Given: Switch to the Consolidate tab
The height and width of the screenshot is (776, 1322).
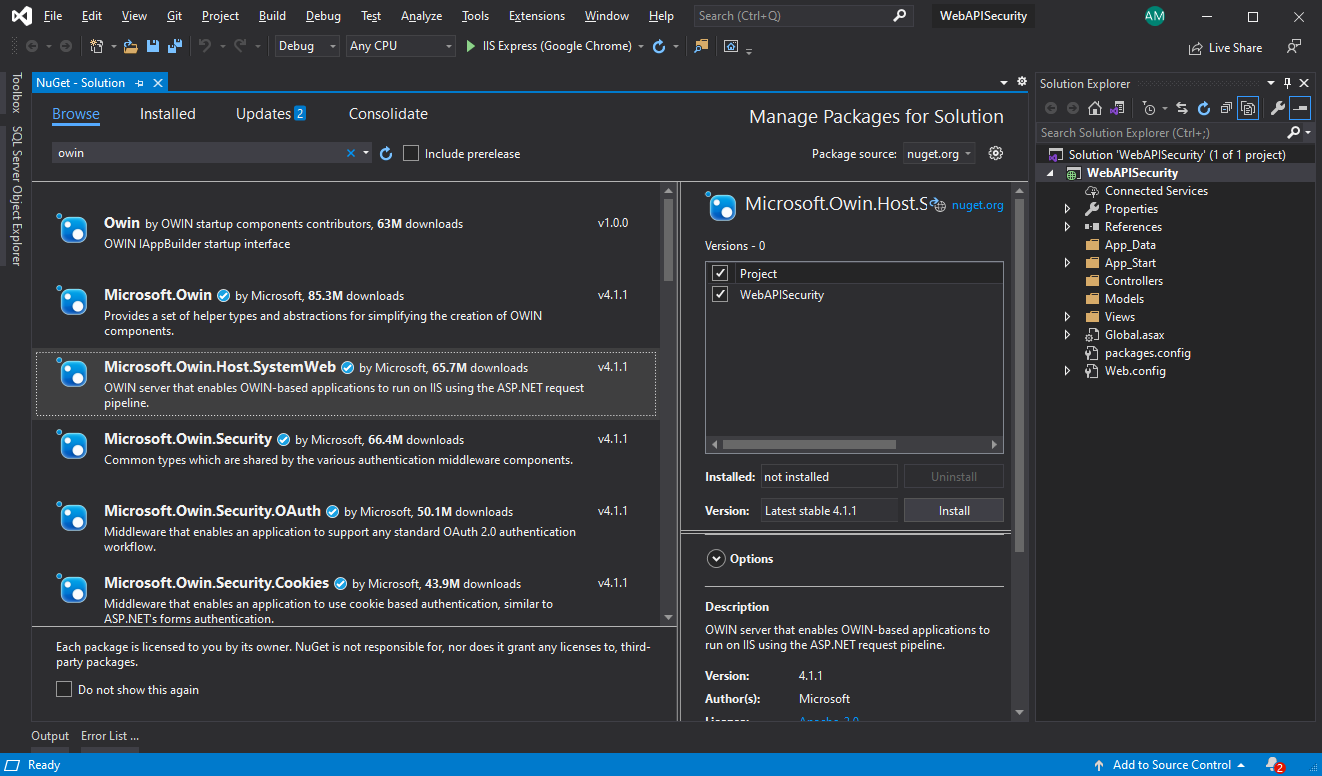Looking at the screenshot, I should click(x=388, y=114).
